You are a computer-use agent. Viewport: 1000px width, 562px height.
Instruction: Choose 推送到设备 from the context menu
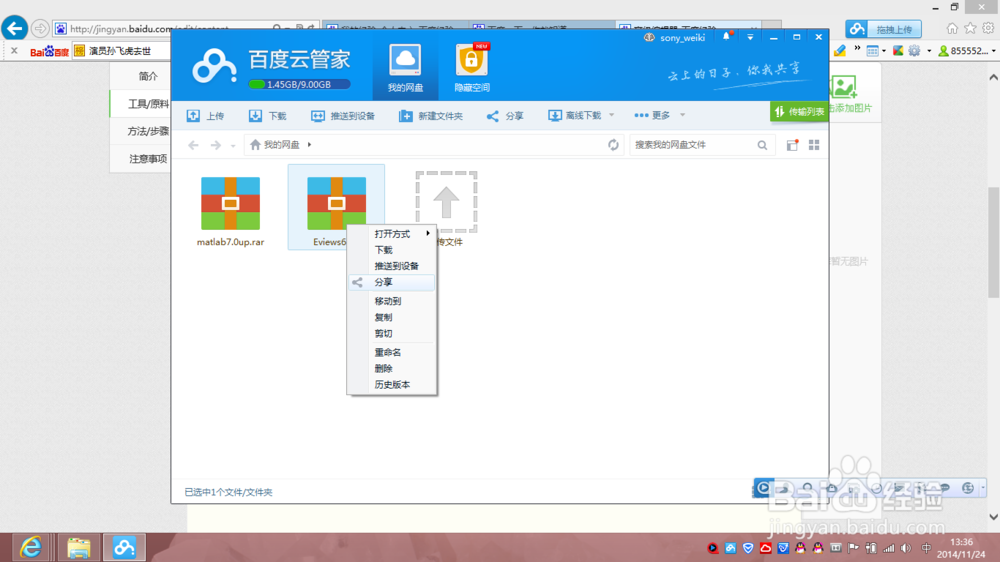point(392,266)
